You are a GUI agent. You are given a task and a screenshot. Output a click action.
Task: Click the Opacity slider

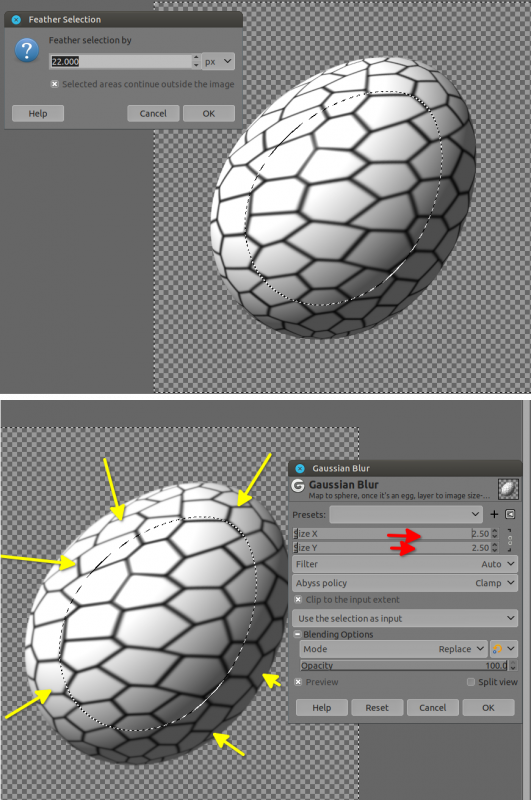pyautogui.click(x=404, y=665)
